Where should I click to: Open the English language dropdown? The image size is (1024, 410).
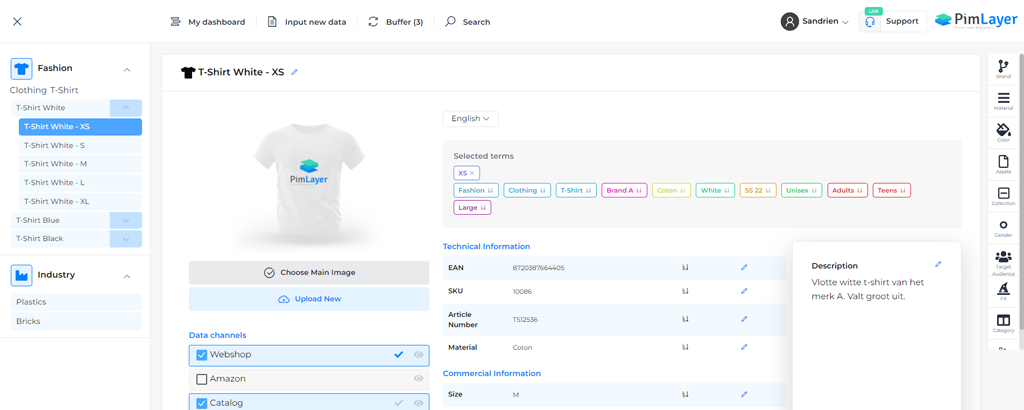[x=470, y=118]
